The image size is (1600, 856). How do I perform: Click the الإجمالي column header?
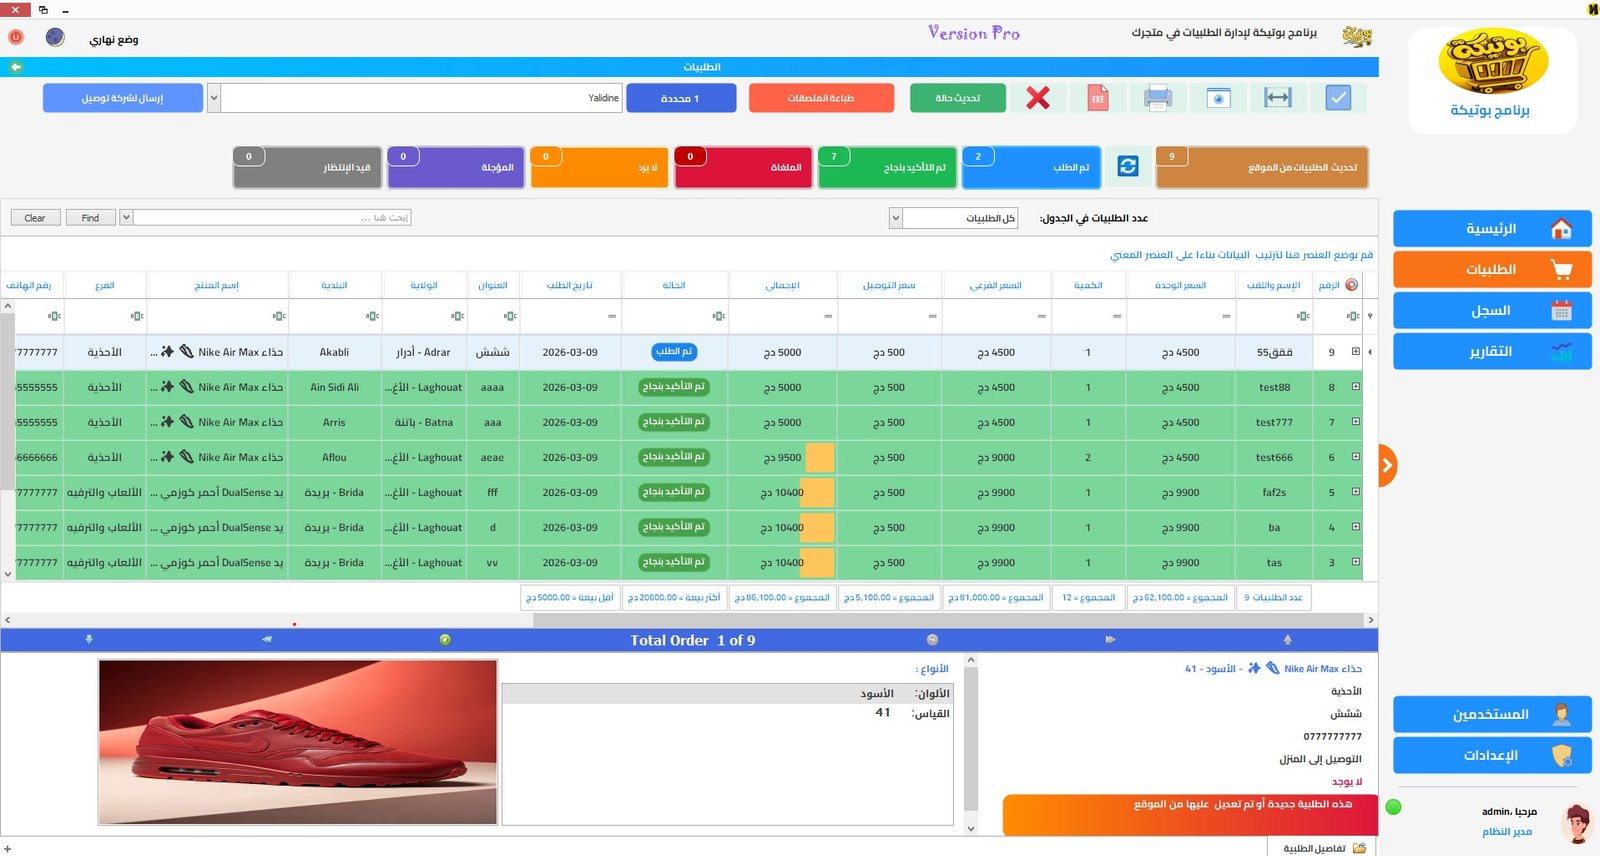tap(782, 285)
